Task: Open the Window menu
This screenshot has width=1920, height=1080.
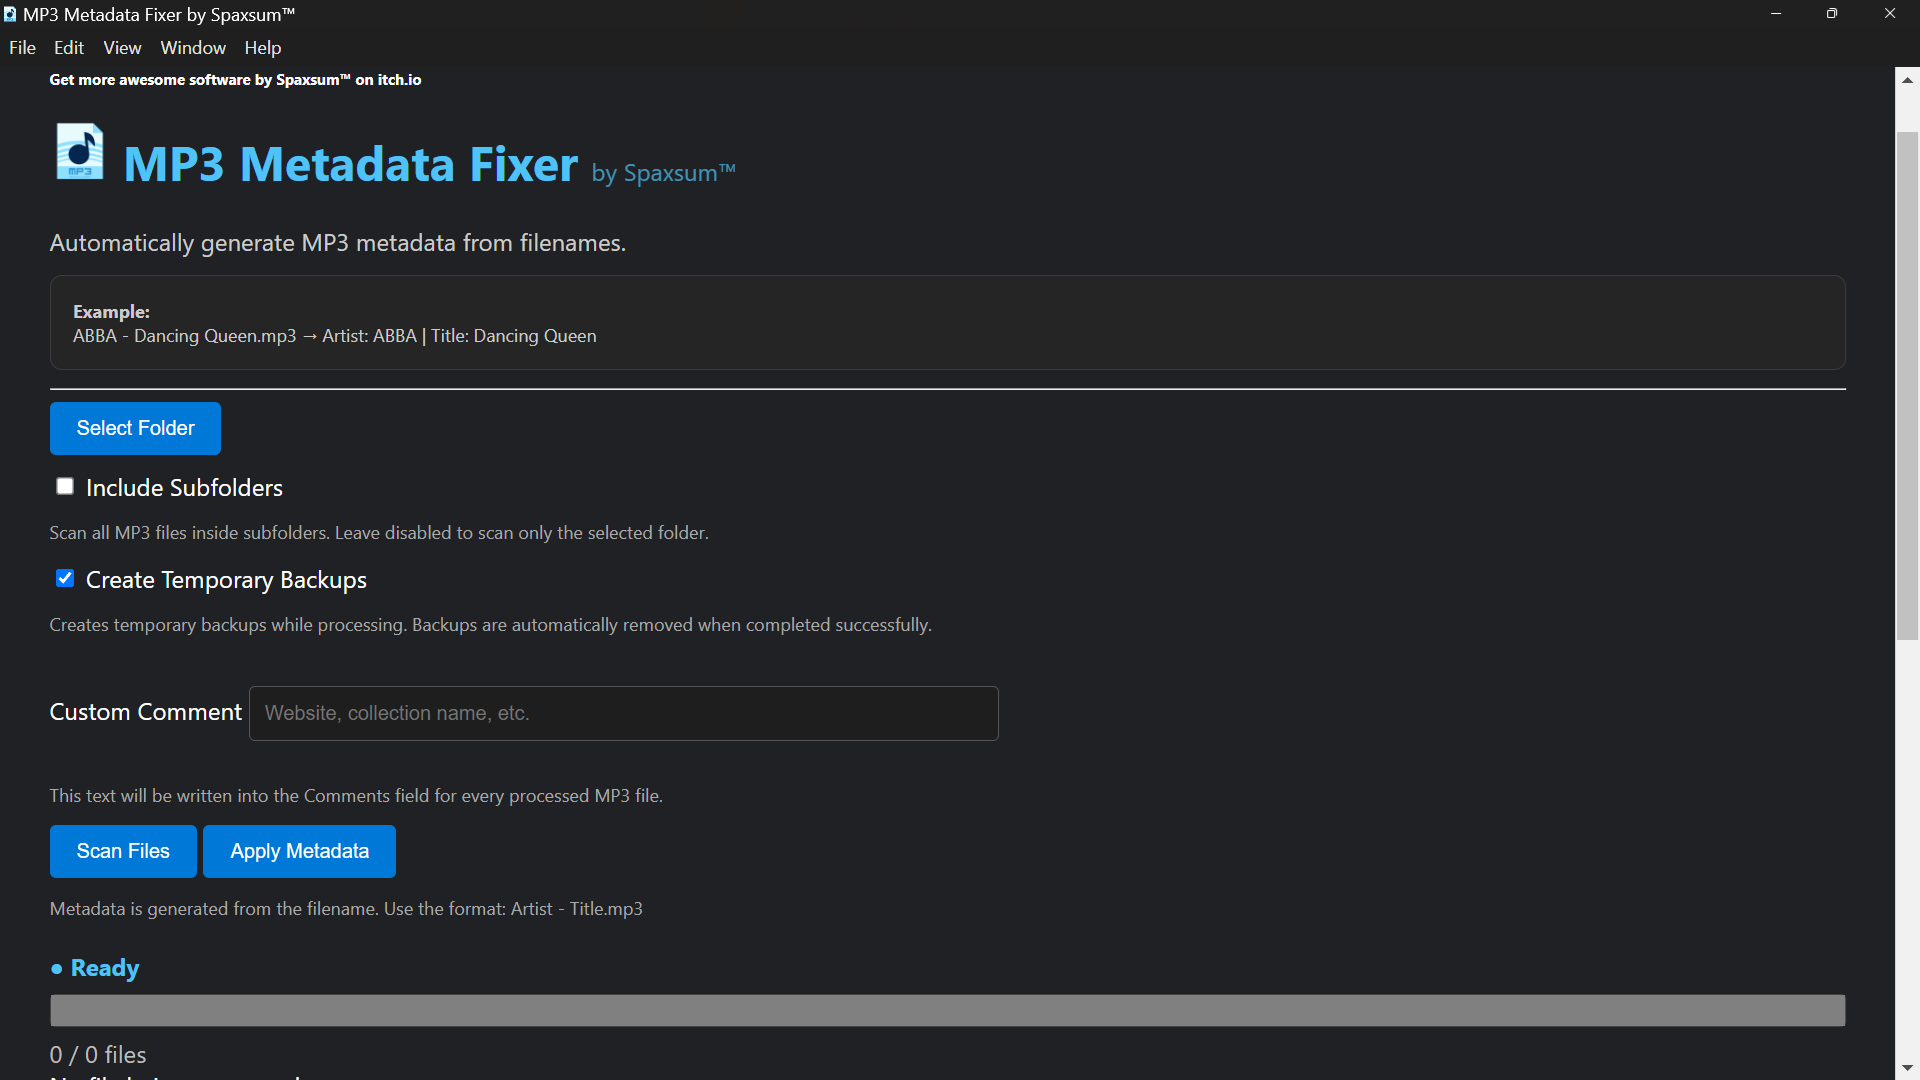Action: 193,48
